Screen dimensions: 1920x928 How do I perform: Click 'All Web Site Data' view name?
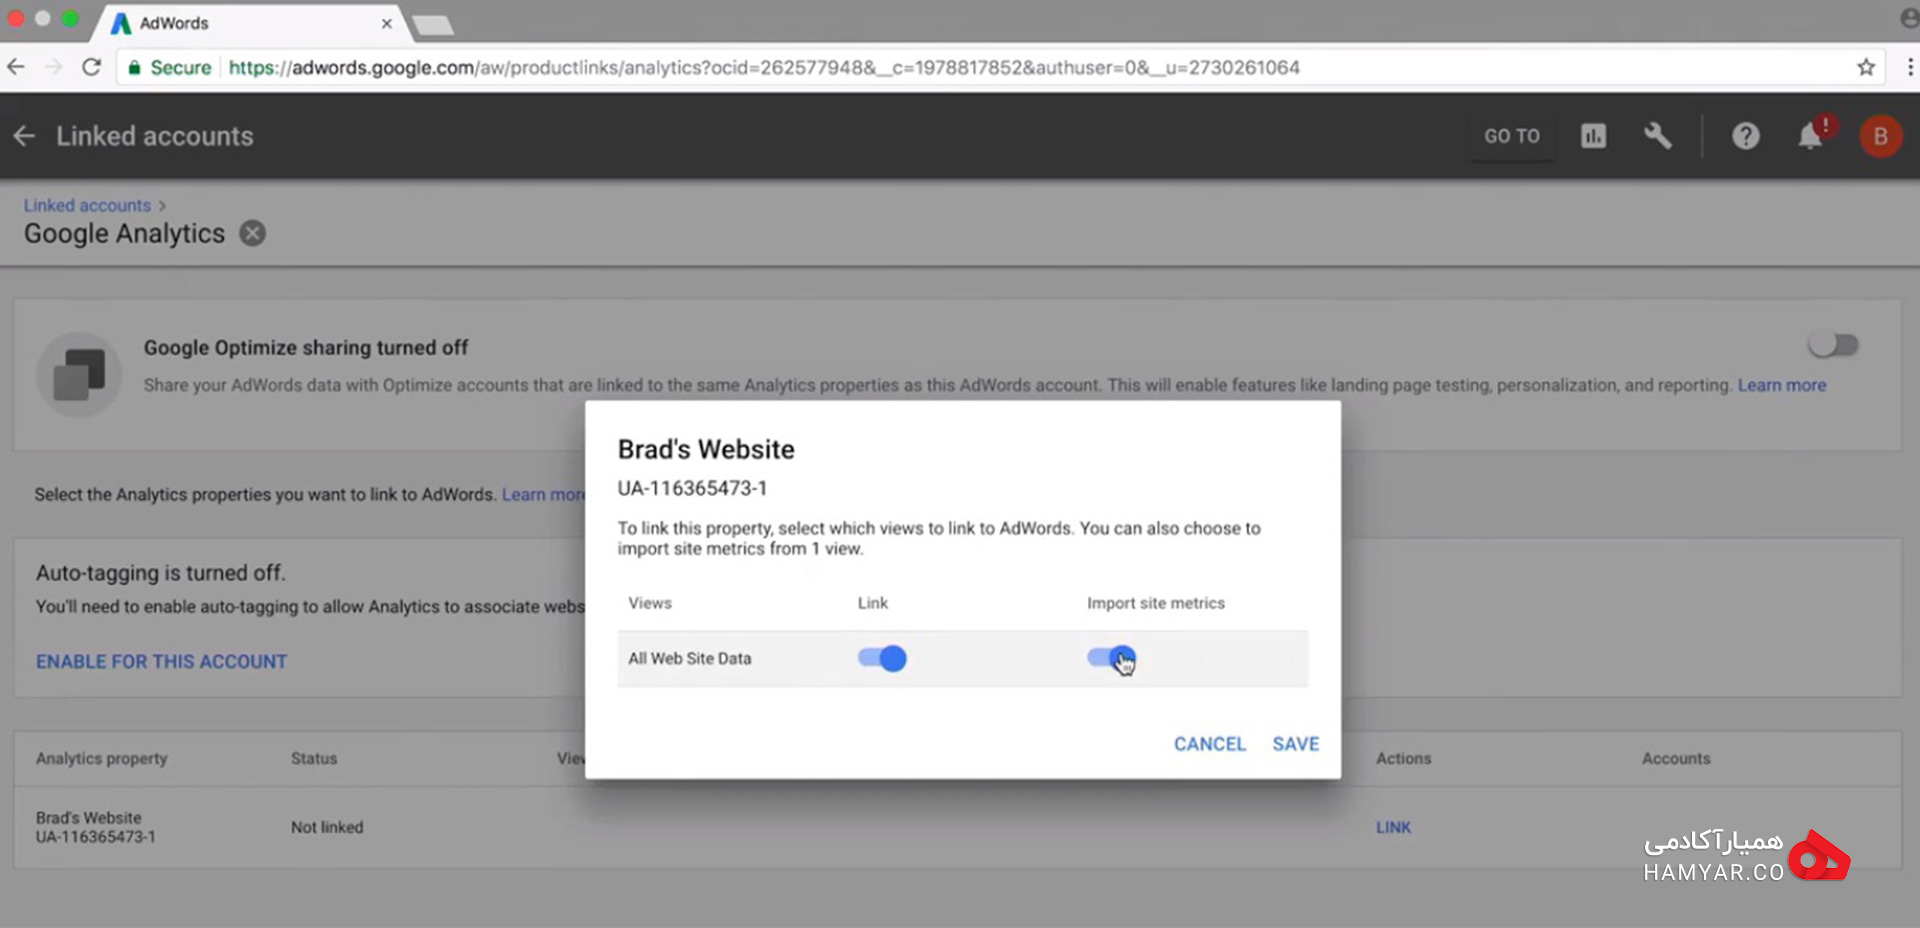click(689, 658)
